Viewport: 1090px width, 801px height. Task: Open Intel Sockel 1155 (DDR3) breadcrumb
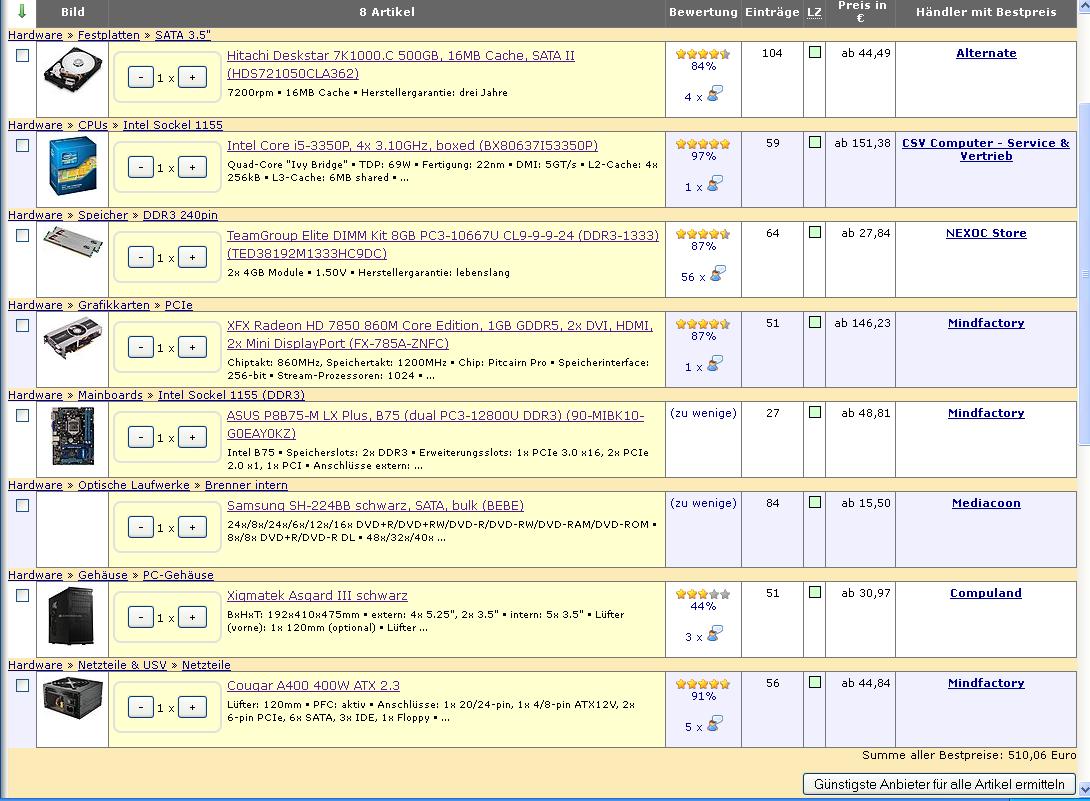click(x=231, y=395)
